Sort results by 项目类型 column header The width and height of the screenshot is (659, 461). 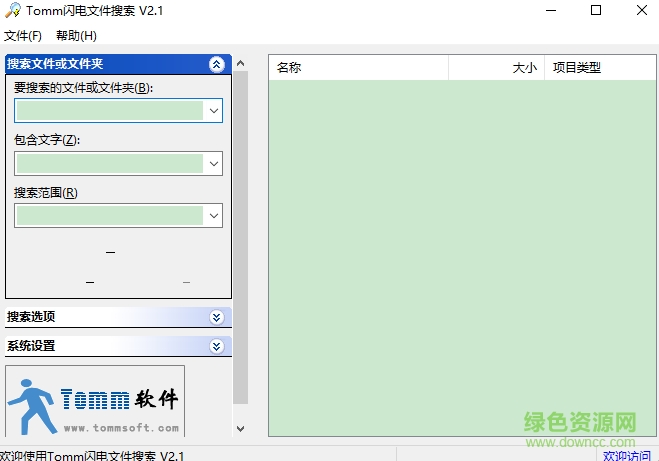pyautogui.click(x=600, y=68)
